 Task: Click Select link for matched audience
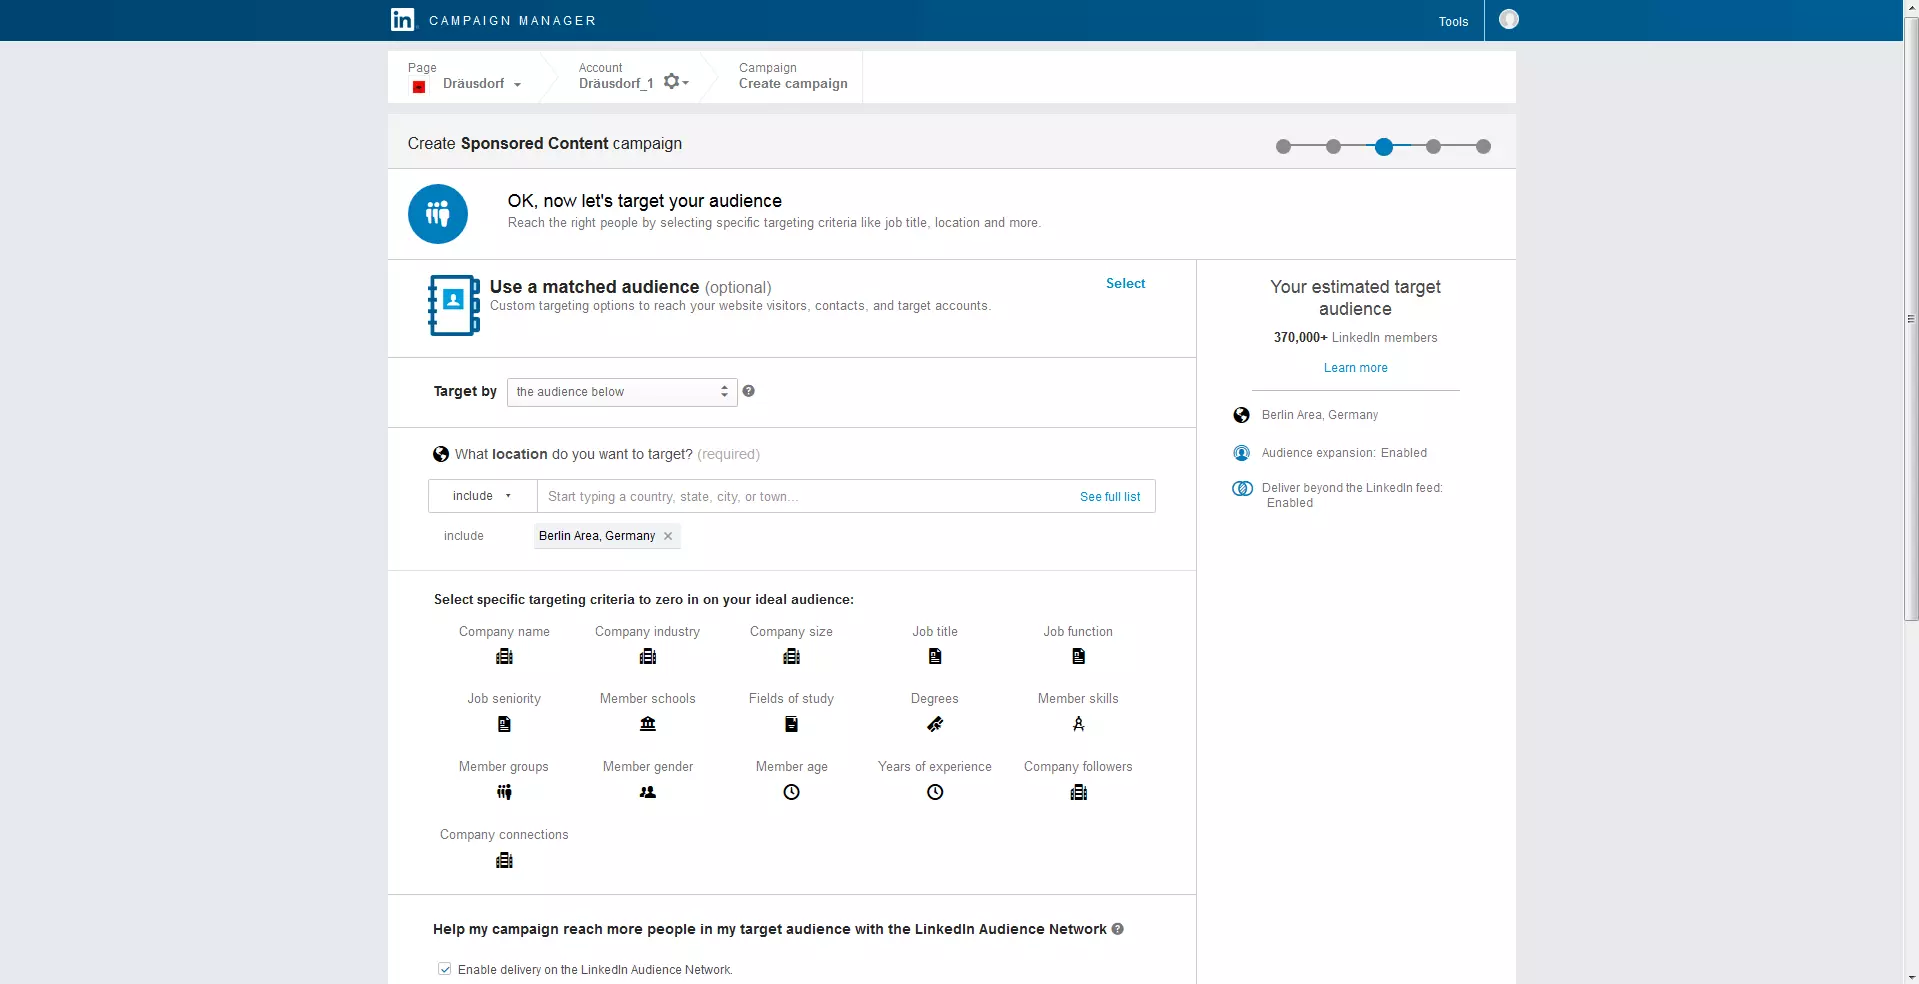click(1125, 283)
